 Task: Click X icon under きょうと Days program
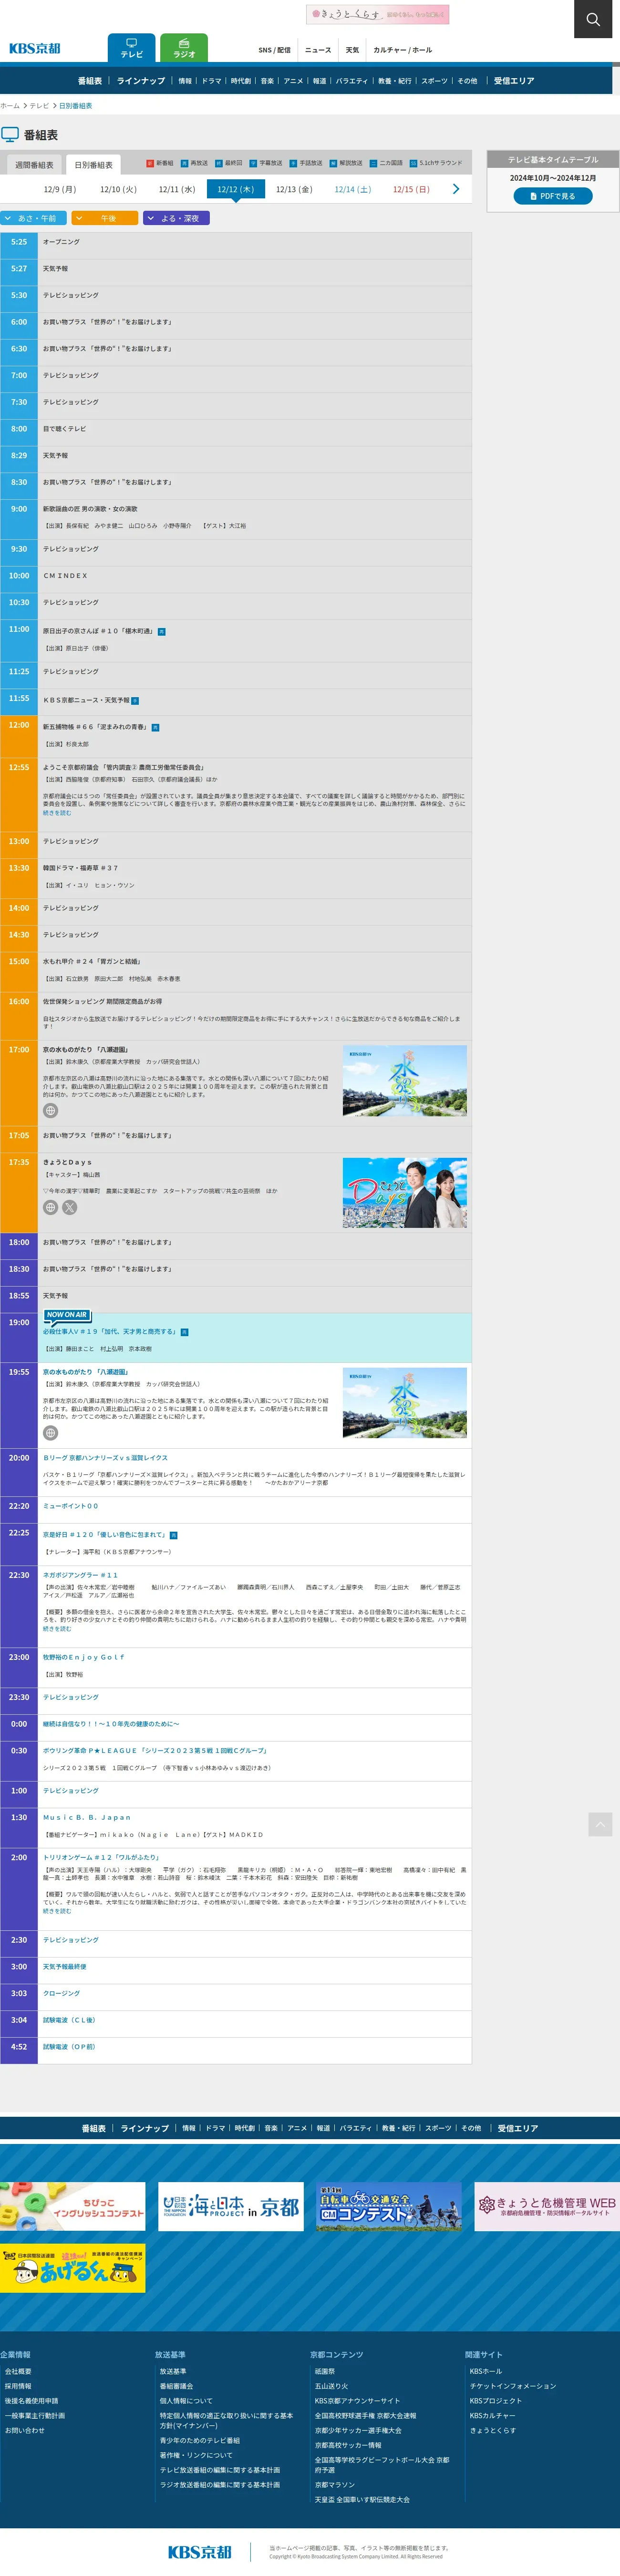70,1207
